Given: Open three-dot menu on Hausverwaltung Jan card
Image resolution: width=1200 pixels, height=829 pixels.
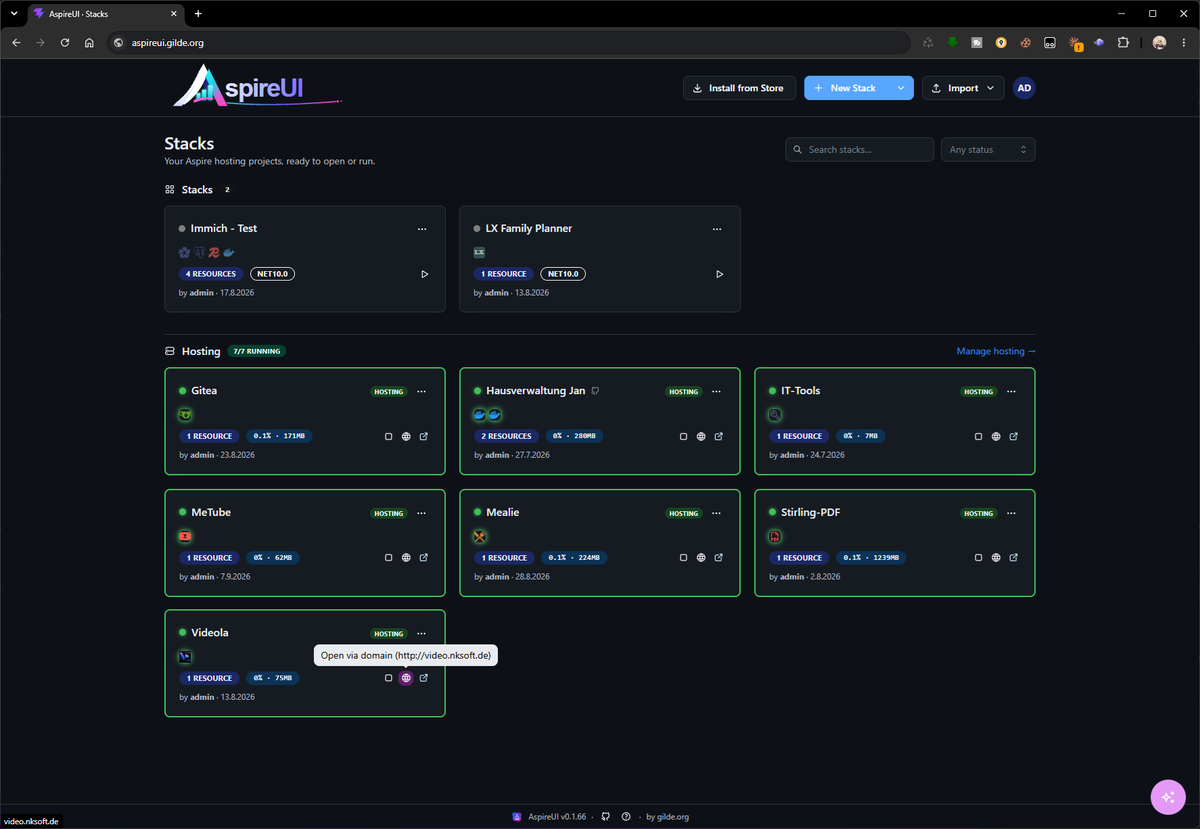Looking at the screenshot, I should 717,392.
